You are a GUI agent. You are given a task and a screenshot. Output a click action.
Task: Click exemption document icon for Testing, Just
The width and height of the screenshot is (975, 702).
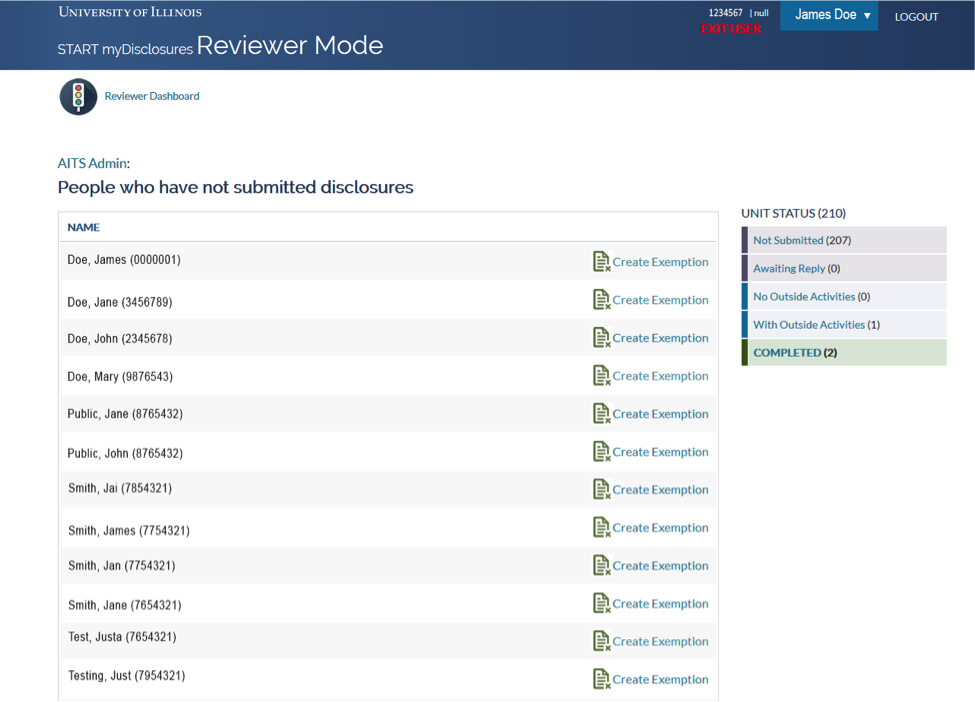(601, 679)
